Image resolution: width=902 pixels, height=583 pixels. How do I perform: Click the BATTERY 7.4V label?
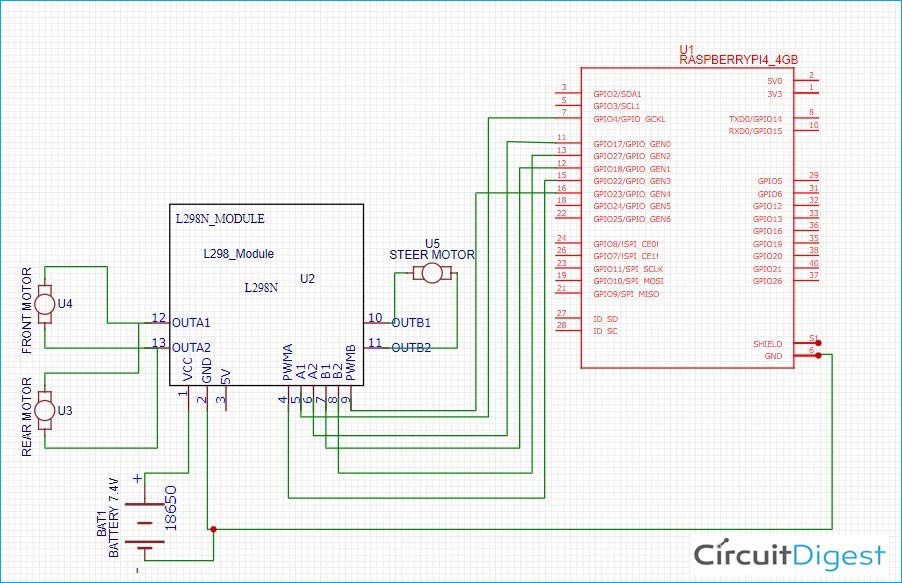[114, 517]
